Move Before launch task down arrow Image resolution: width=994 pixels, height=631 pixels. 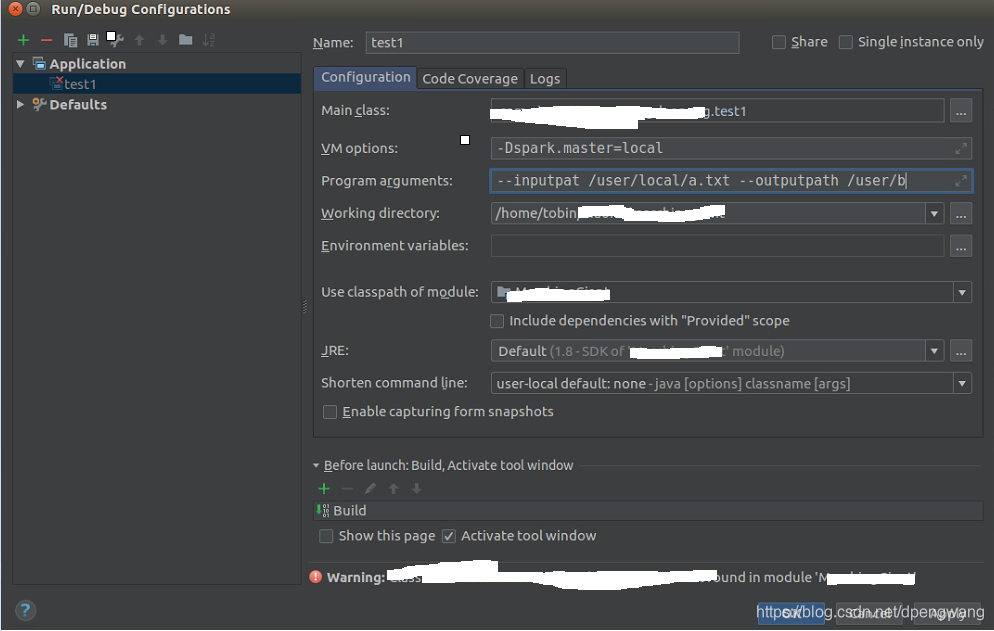[x=416, y=488]
